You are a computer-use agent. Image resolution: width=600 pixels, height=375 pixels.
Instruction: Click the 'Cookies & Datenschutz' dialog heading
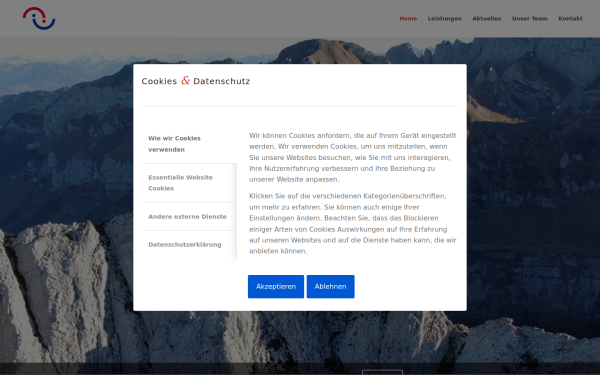tap(196, 81)
